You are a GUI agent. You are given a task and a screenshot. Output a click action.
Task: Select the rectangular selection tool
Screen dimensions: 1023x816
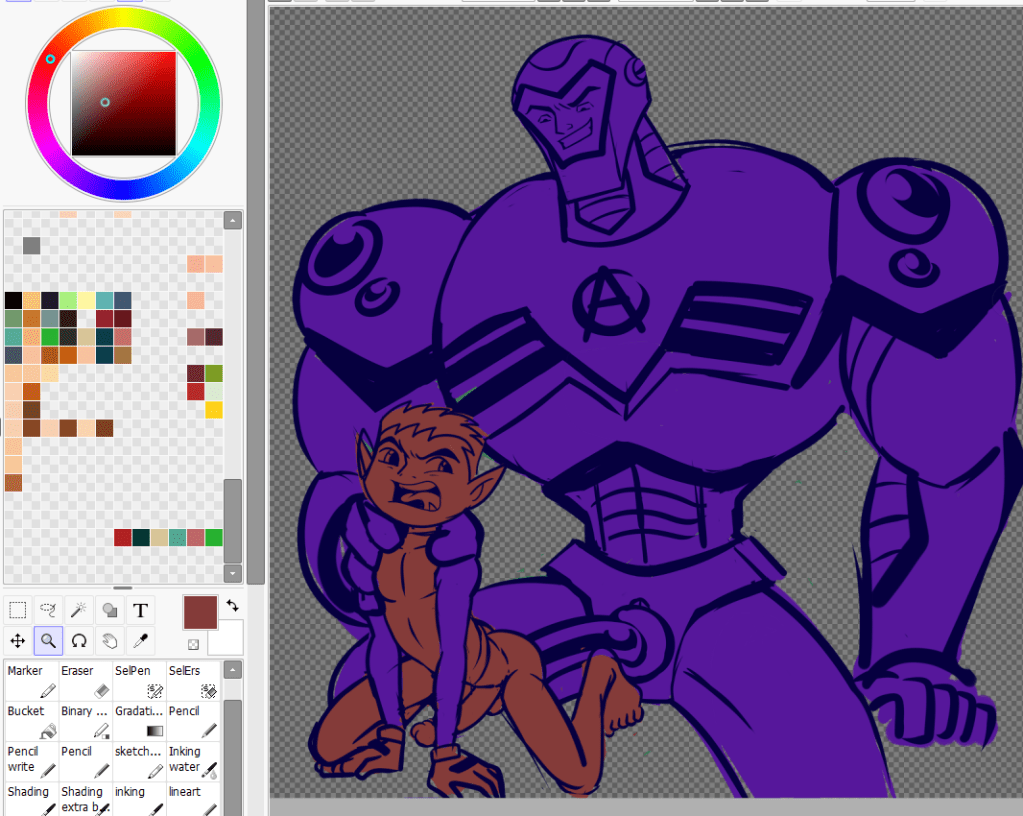click(x=18, y=610)
